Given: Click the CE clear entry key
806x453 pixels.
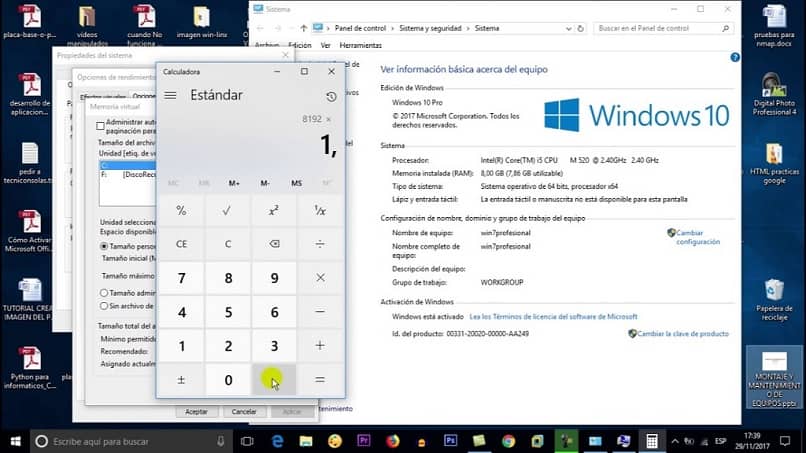Looking at the screenshot, I should click(181, 244).
